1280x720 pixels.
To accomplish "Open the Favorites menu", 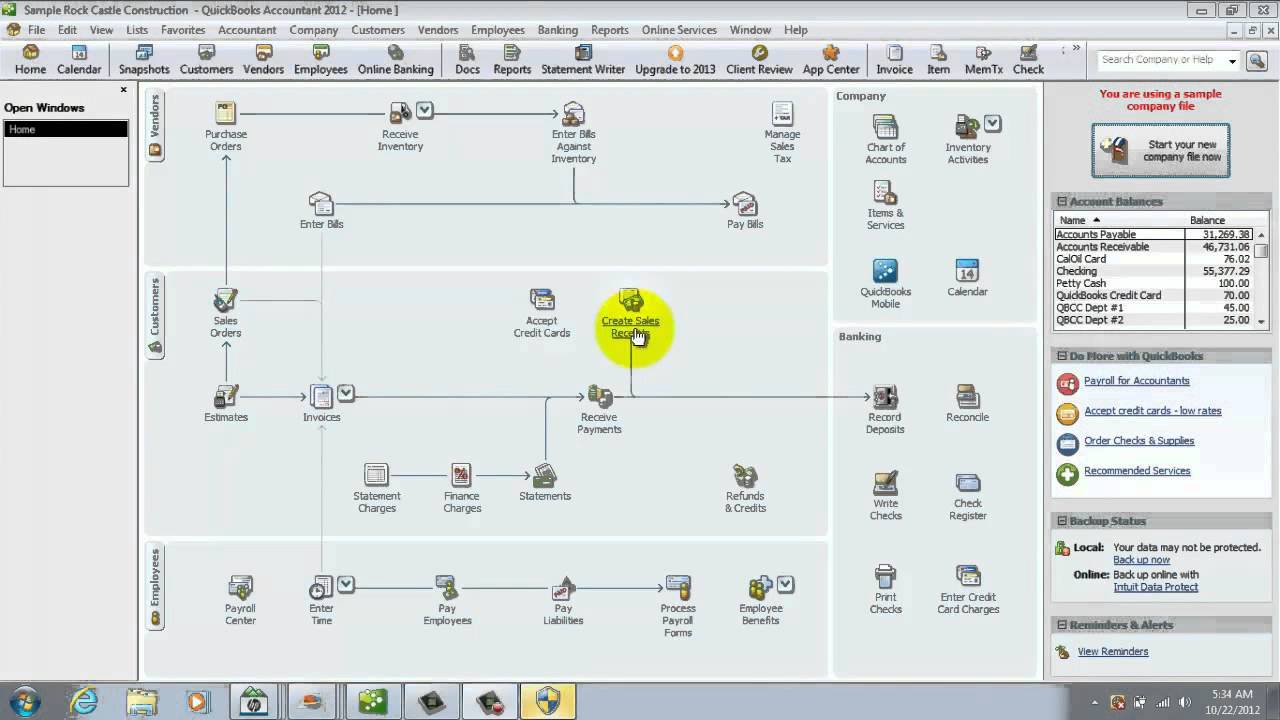I will pyautogui.click(x=183, y=30).
